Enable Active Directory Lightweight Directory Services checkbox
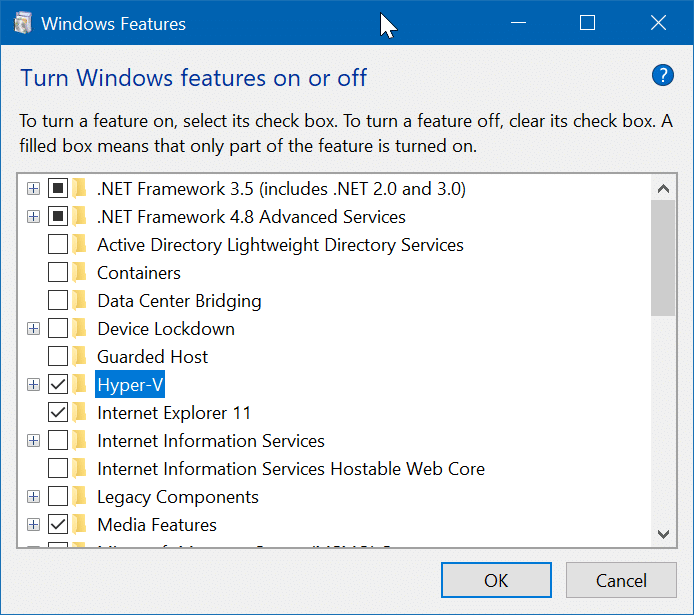Viewport: 694px width, 615px height. click(58, 244)
